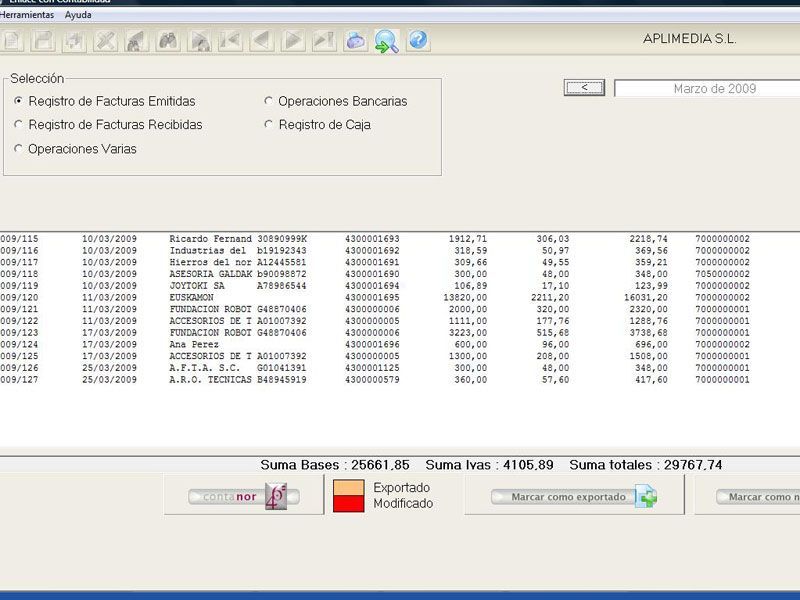
Task: Select Registro de Facturas Emitidas option
Action: 105,101
